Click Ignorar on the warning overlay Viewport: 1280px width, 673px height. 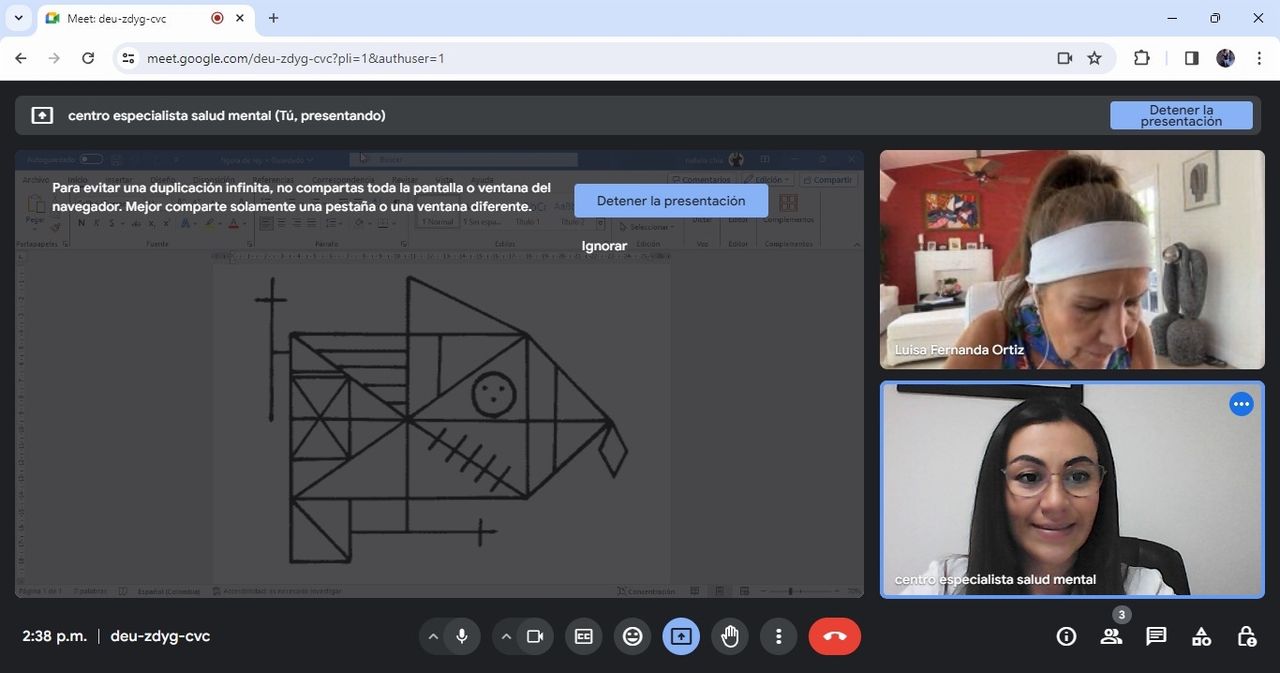click(604, 246)
